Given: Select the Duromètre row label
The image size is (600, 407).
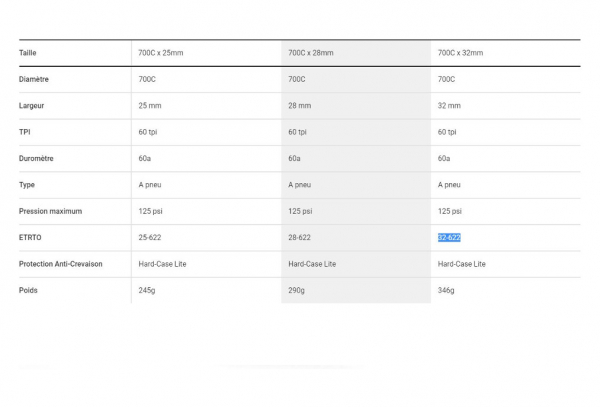Looking at the screenshot, I should pos(36,158).
